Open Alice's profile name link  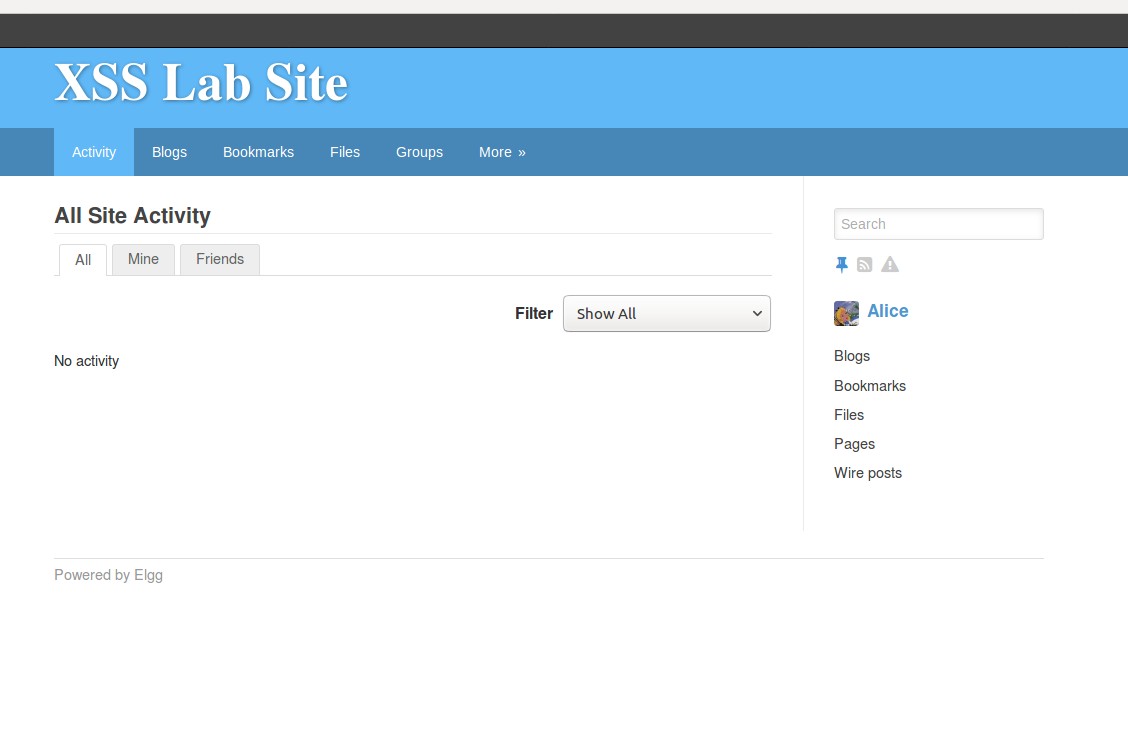tap(888, 311)
